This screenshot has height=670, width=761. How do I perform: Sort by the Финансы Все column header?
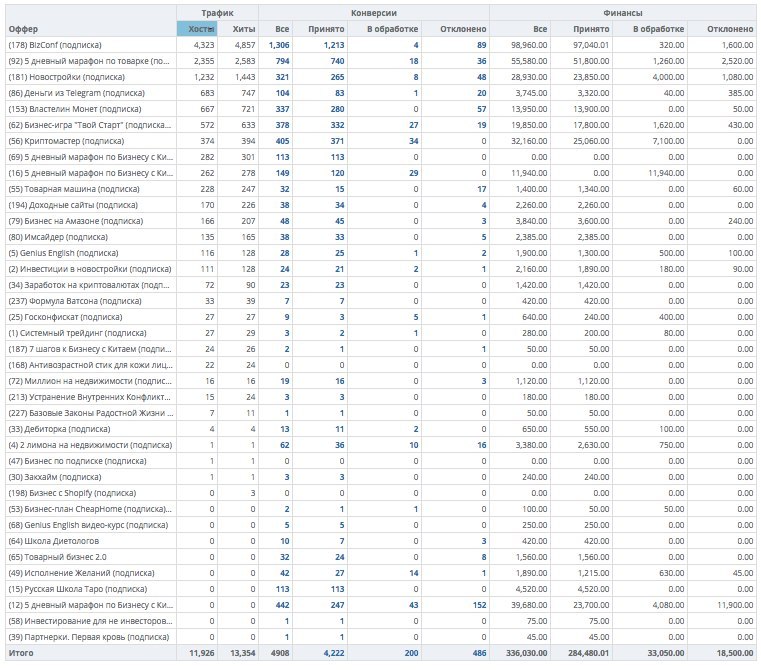540,29
